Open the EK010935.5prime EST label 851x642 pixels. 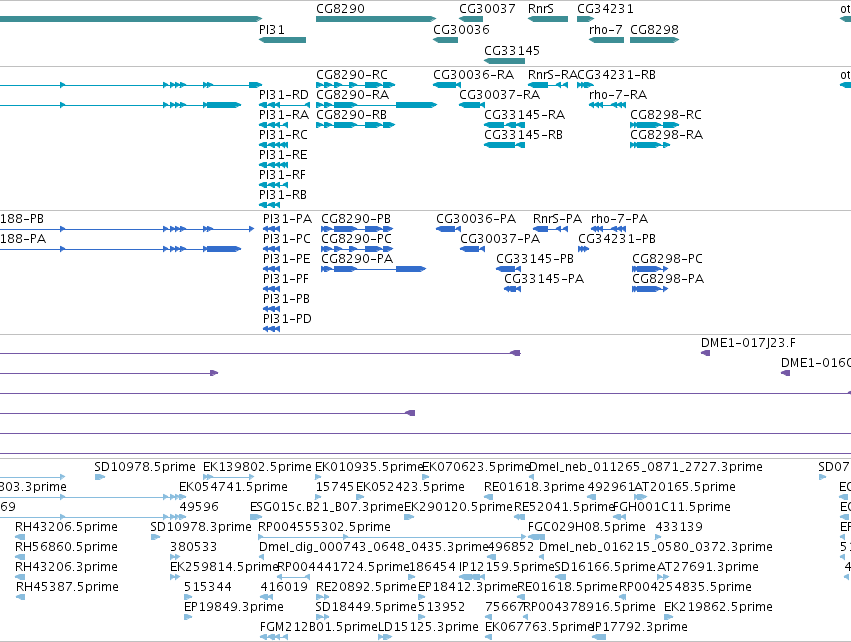(x=369, y=467)
